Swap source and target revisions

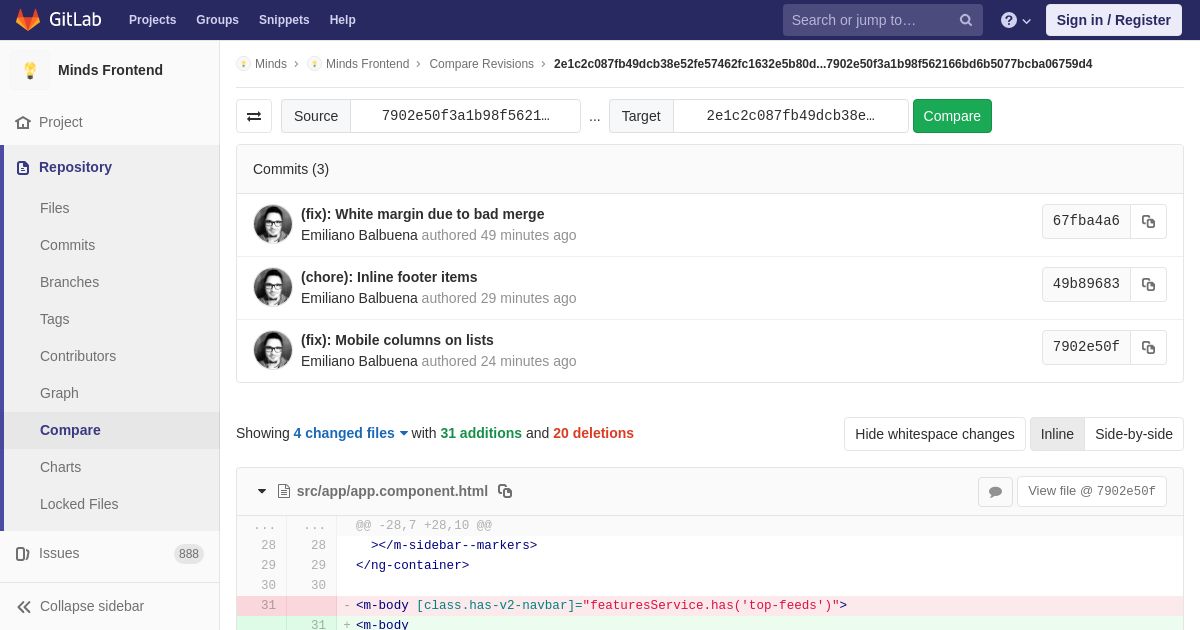point(254,116)
